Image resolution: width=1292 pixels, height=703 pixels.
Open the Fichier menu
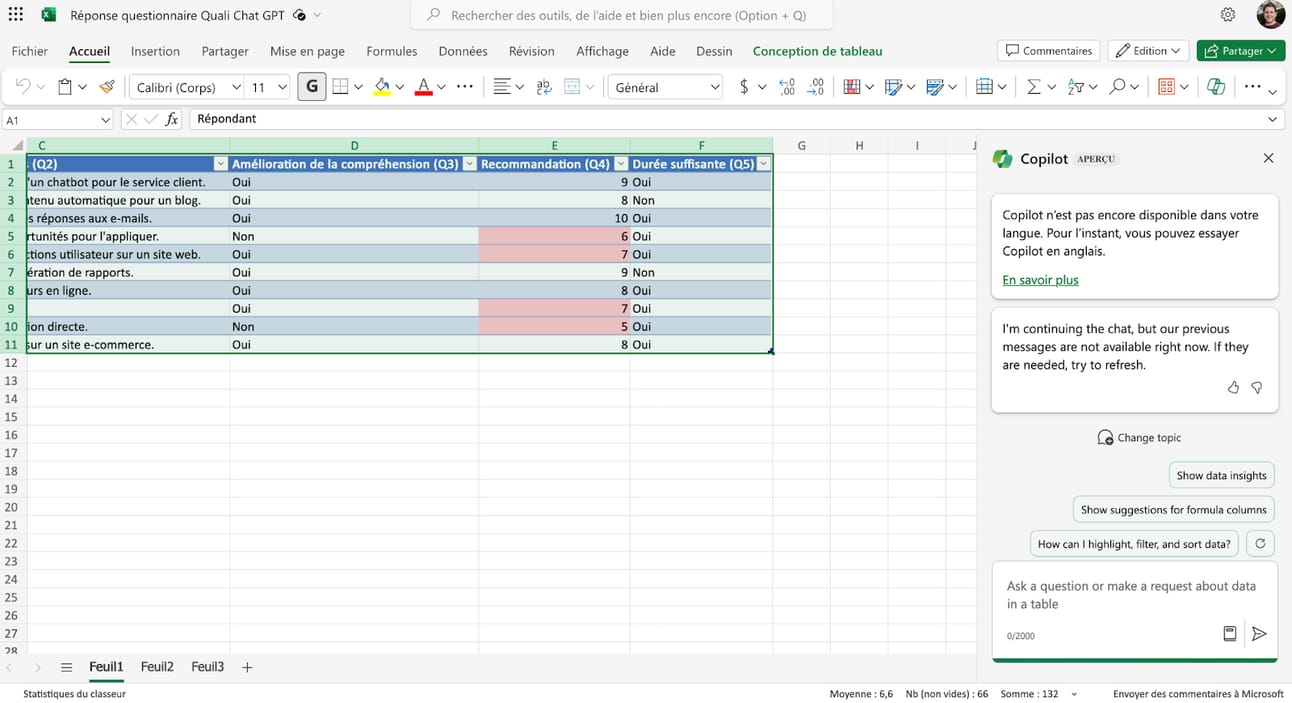click(30, 51)
